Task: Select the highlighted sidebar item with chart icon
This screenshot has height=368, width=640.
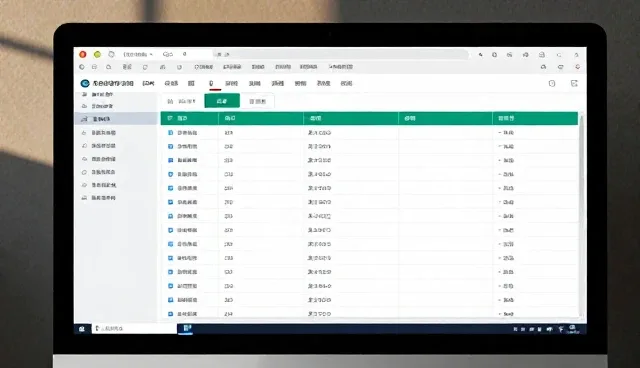Action: point(116,119)
